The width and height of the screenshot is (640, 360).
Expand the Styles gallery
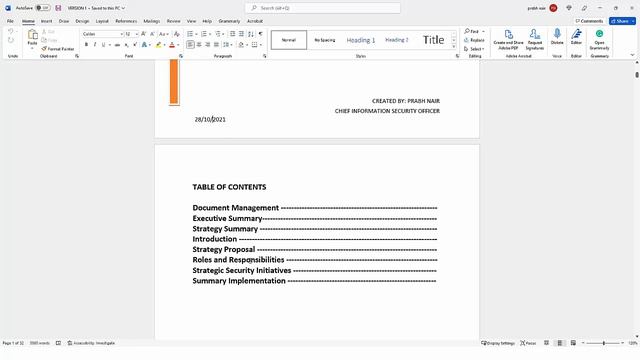[454, 47]
